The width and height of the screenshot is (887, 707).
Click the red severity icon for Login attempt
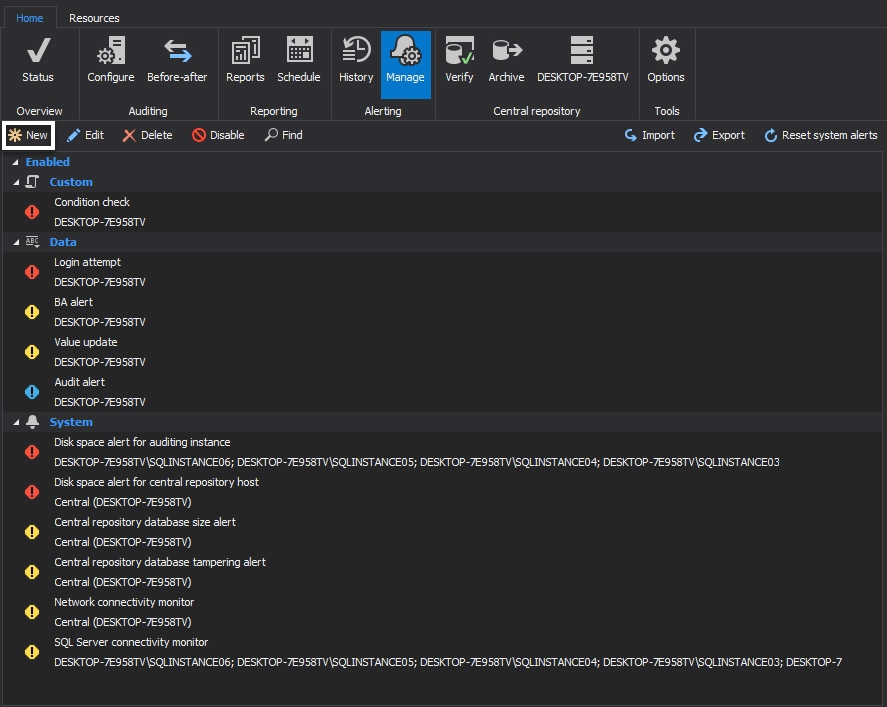click(x=32, y=272)
